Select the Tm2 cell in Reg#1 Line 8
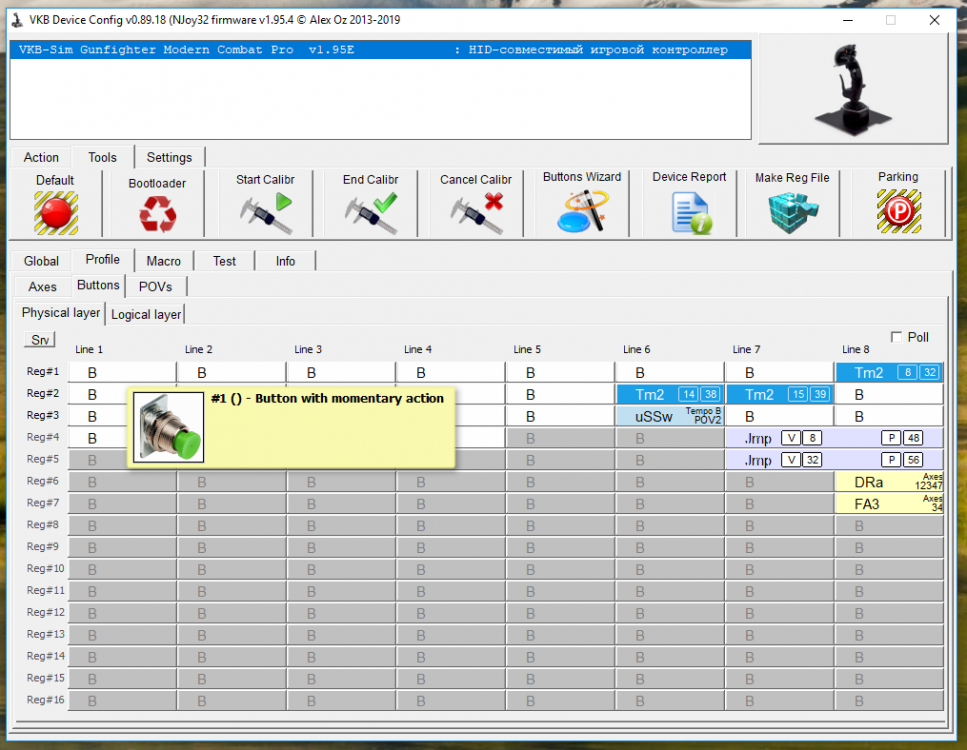This screenshot has width=967, height=750. coord(889,373)
